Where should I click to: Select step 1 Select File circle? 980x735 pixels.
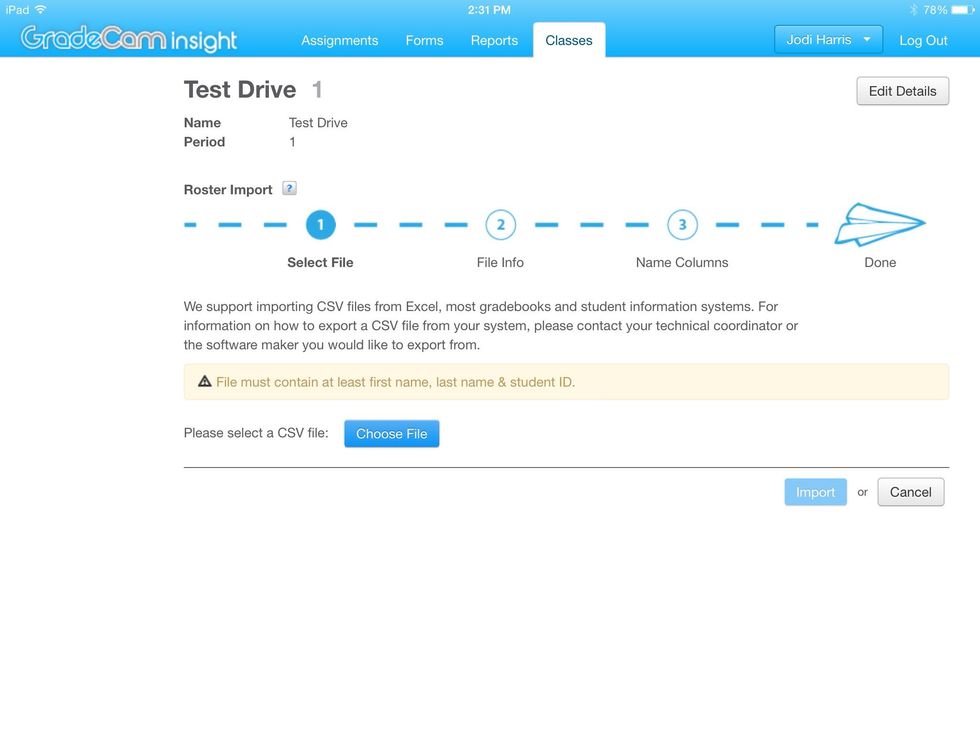click(320, 224)
